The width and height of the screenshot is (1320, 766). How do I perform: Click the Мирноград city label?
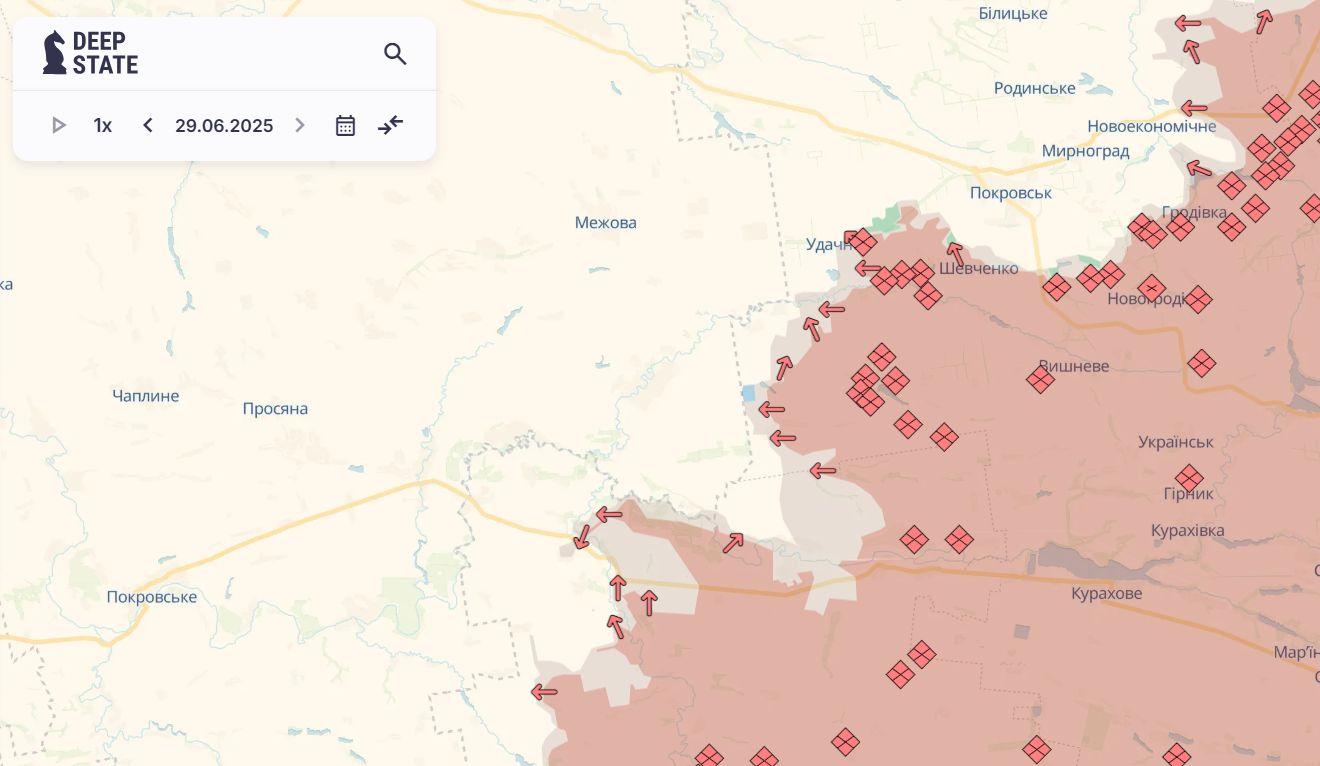point(1085,152)
